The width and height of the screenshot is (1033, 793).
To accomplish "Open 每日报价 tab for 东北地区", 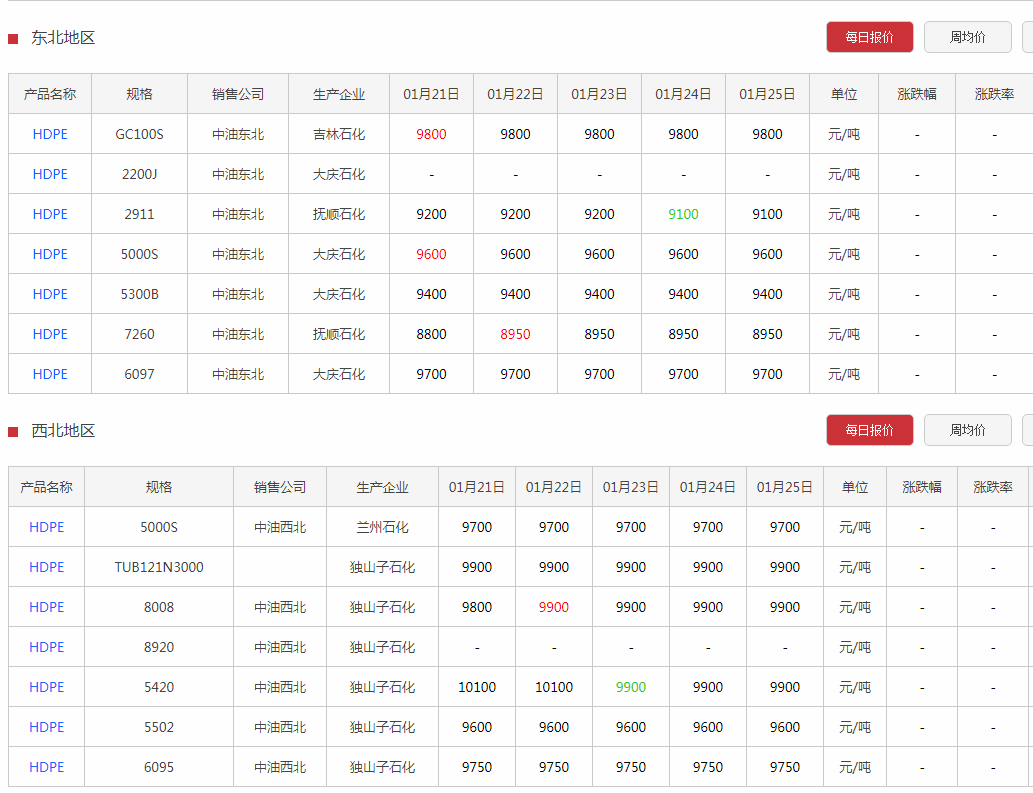I will click(870, 37).
